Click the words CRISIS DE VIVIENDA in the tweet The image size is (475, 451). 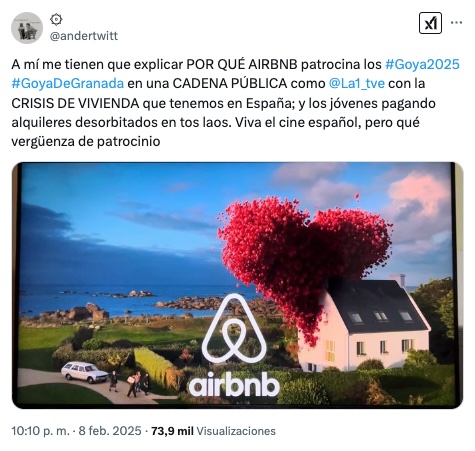coord(75,103)
